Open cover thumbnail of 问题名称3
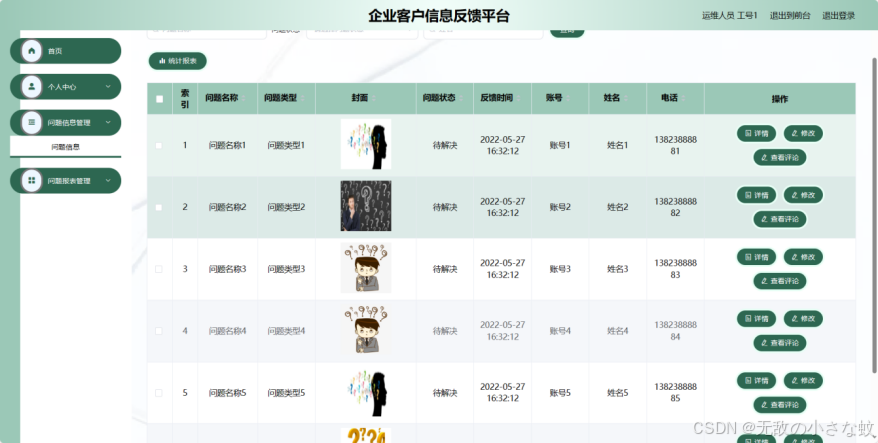This screenshot has height=443, width=878. (366, 268)
